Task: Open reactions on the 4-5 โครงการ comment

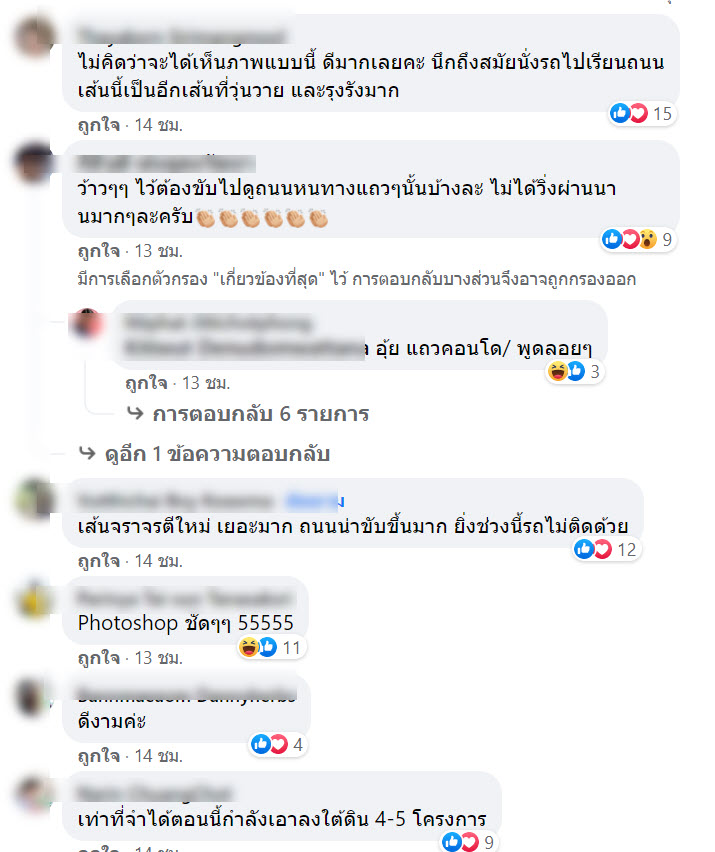Action: click(468, 842)
